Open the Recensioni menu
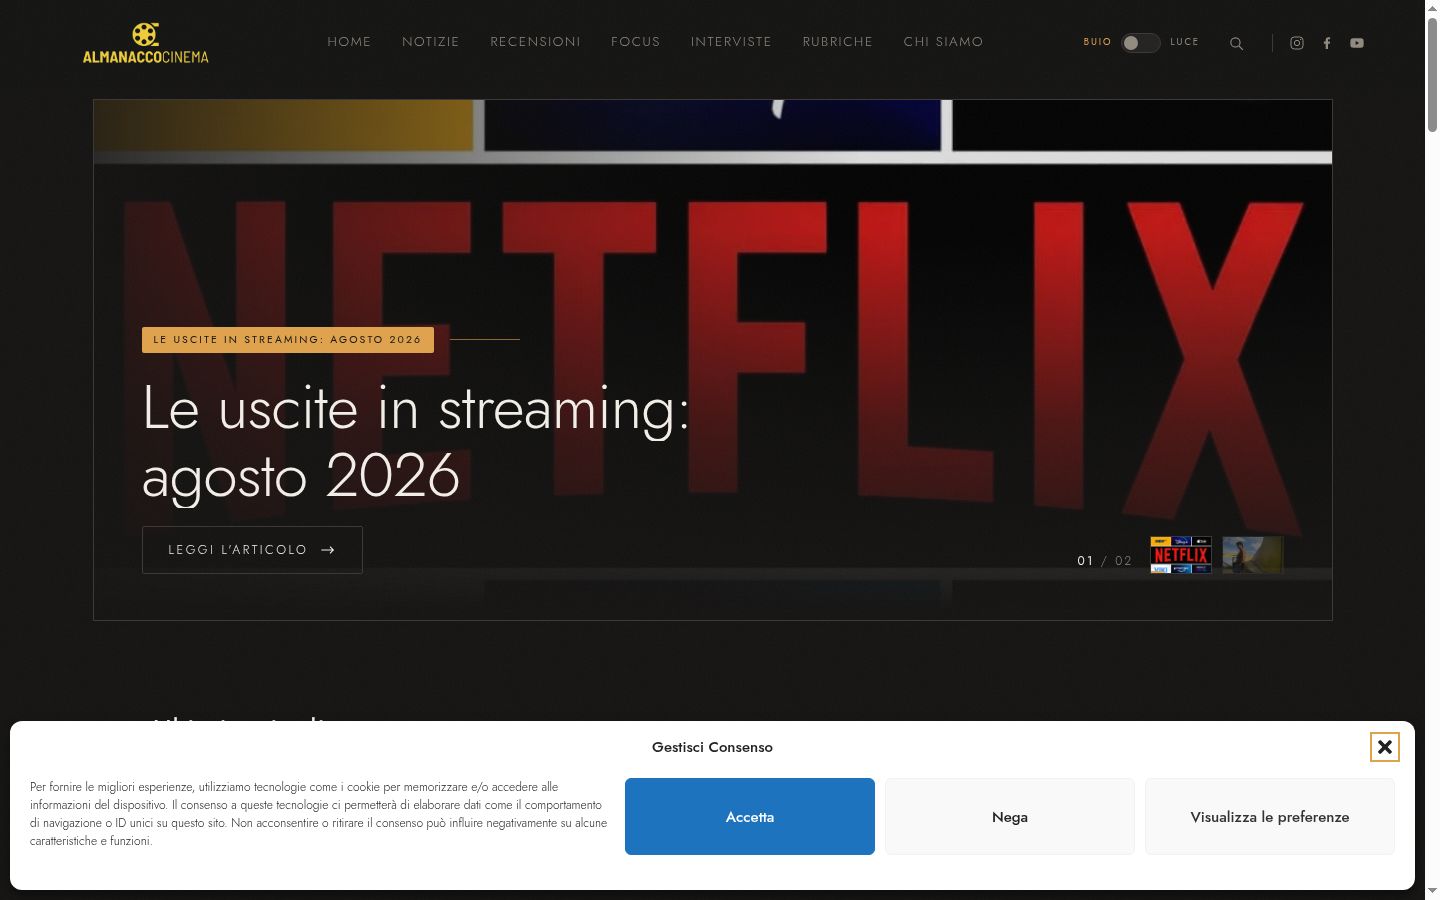1440x900 pixels. [535, 42]
